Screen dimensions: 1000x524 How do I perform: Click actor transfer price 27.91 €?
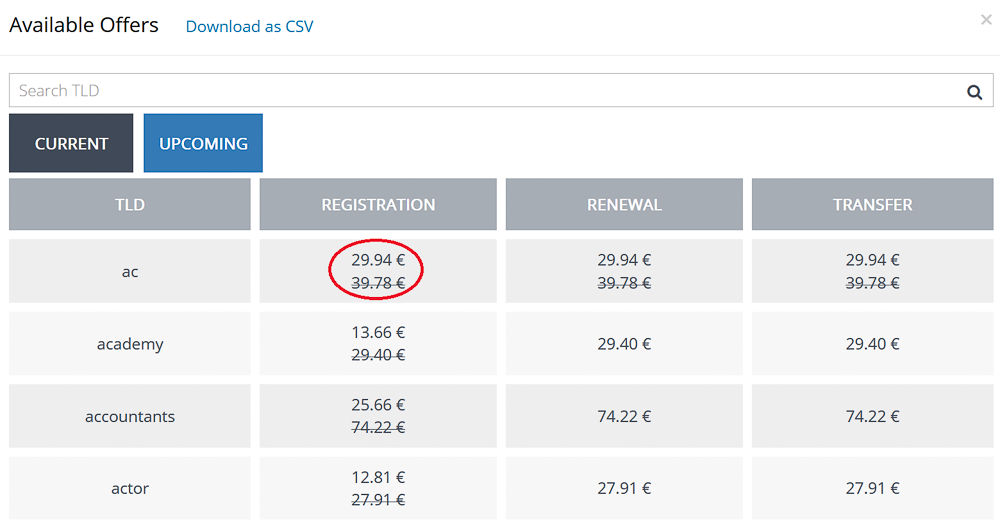pos(872,488)
